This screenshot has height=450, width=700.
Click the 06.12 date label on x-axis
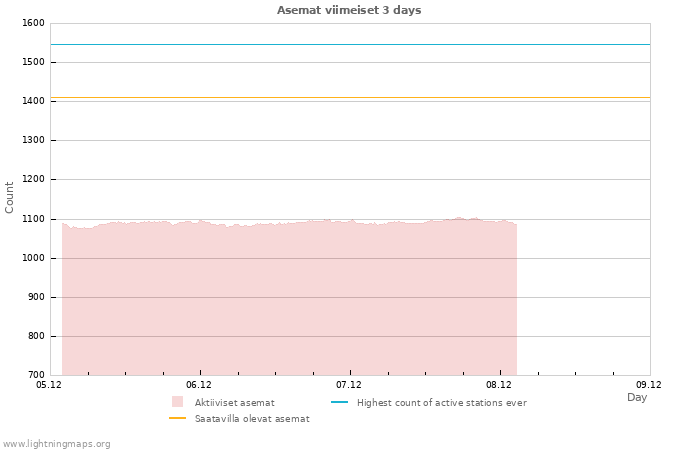(x=199, y=384)
